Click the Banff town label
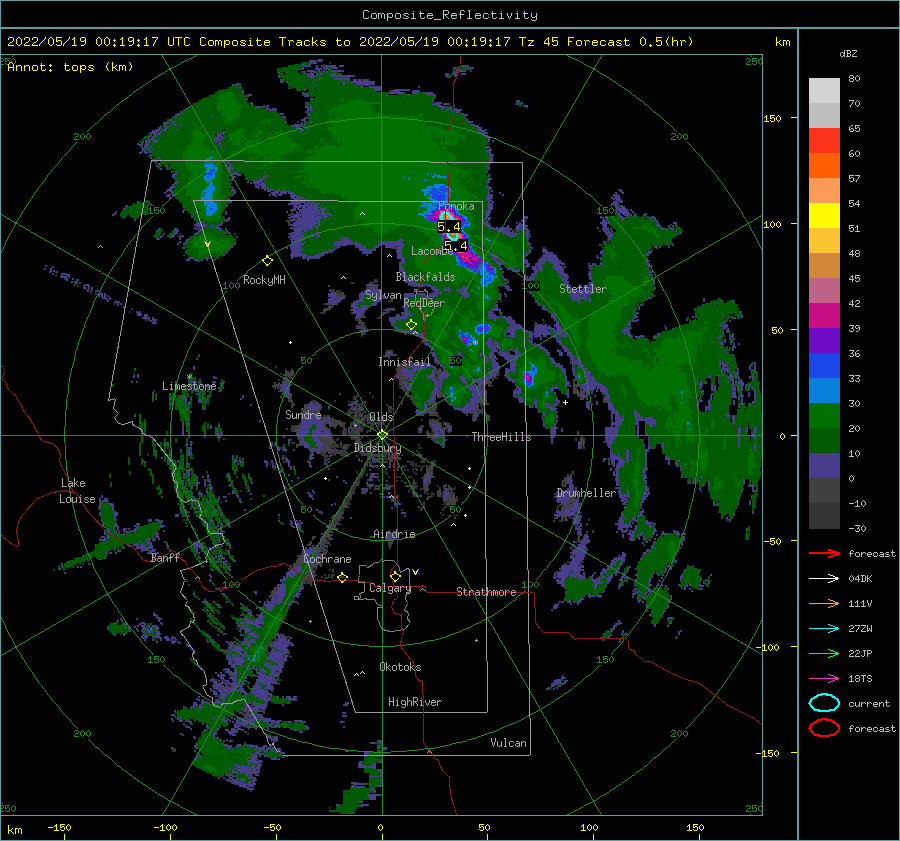This screenshot has height=841, width=900. coord(165,557)
